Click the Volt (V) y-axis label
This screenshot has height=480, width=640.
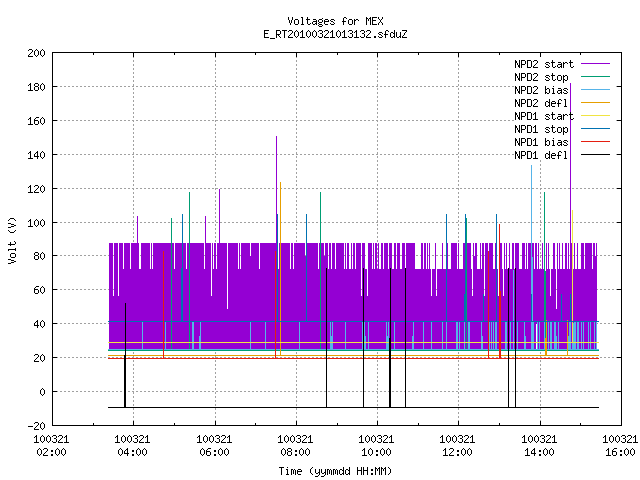point(12,240)
